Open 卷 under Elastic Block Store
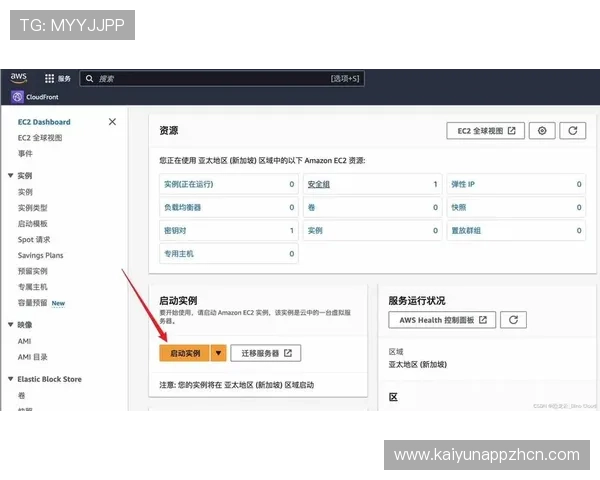Viewport: 600px width, 480px height. [21, 395]
